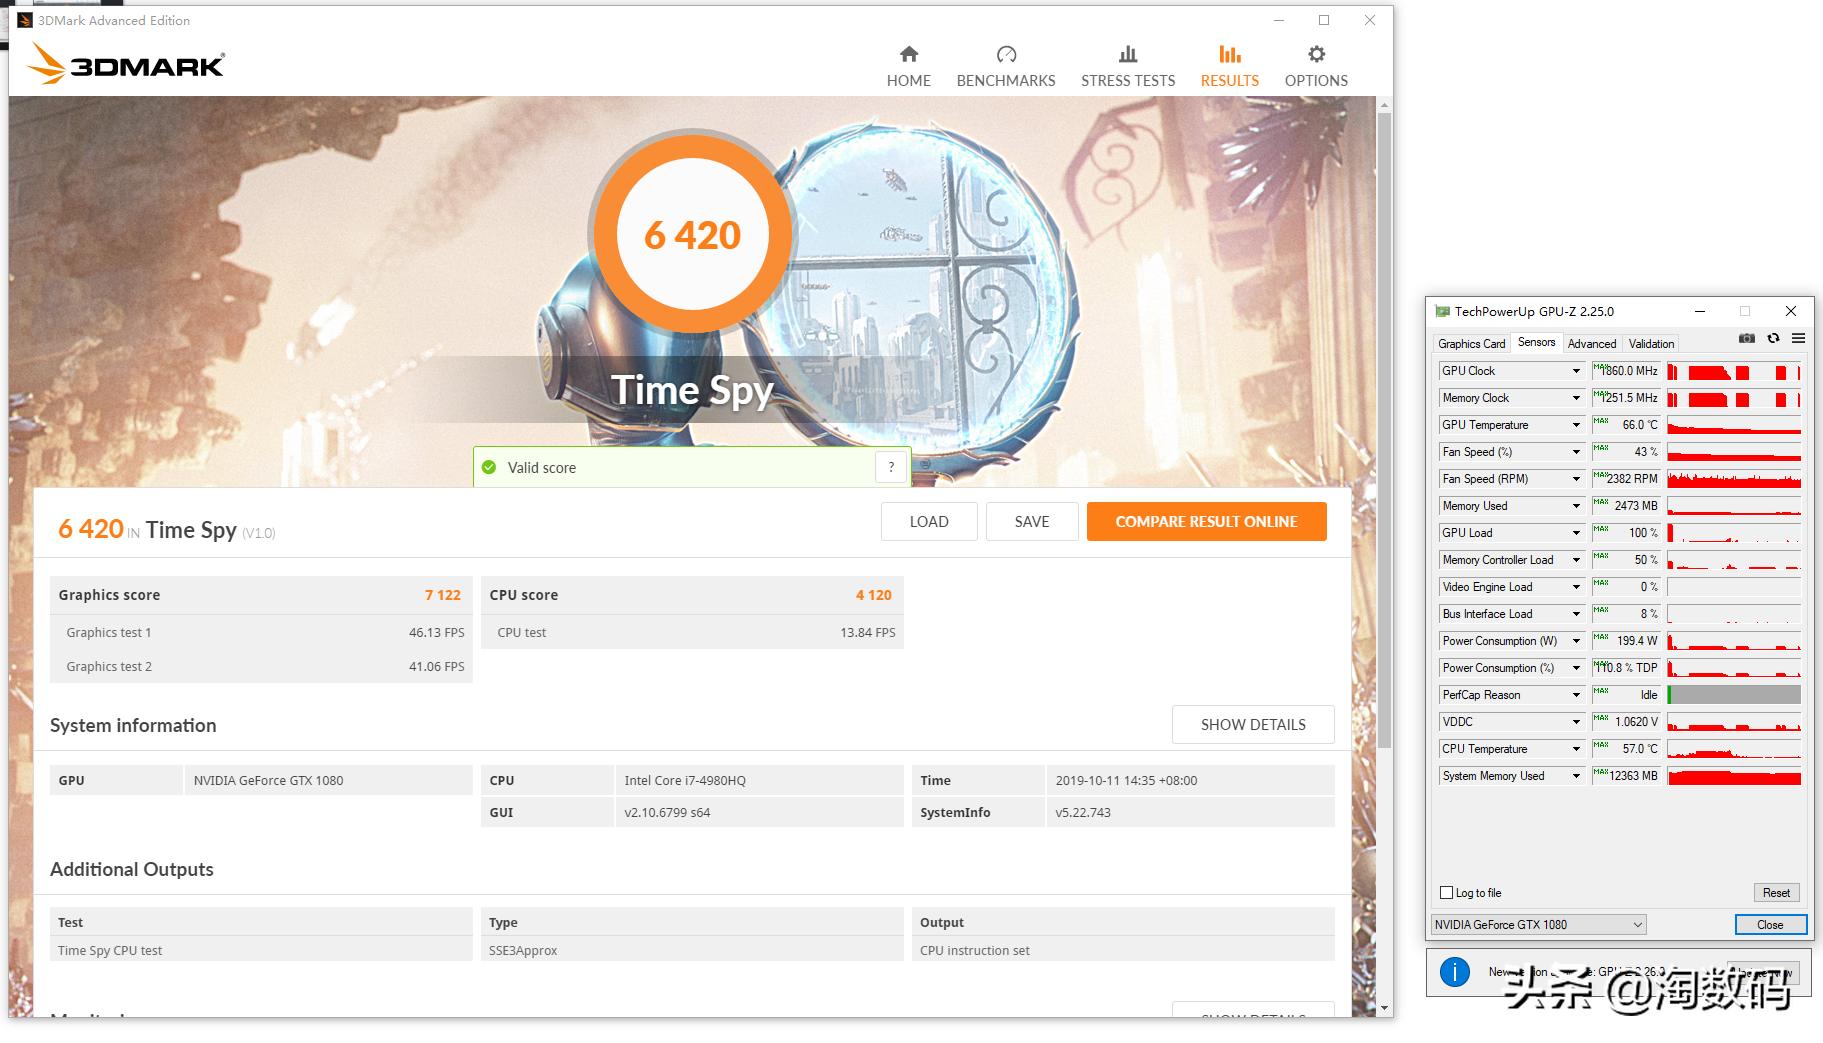Click COMPARE RESULT ONLINE
The width and height of the screenshot is (1823, 1043).
coord(1206,521)
